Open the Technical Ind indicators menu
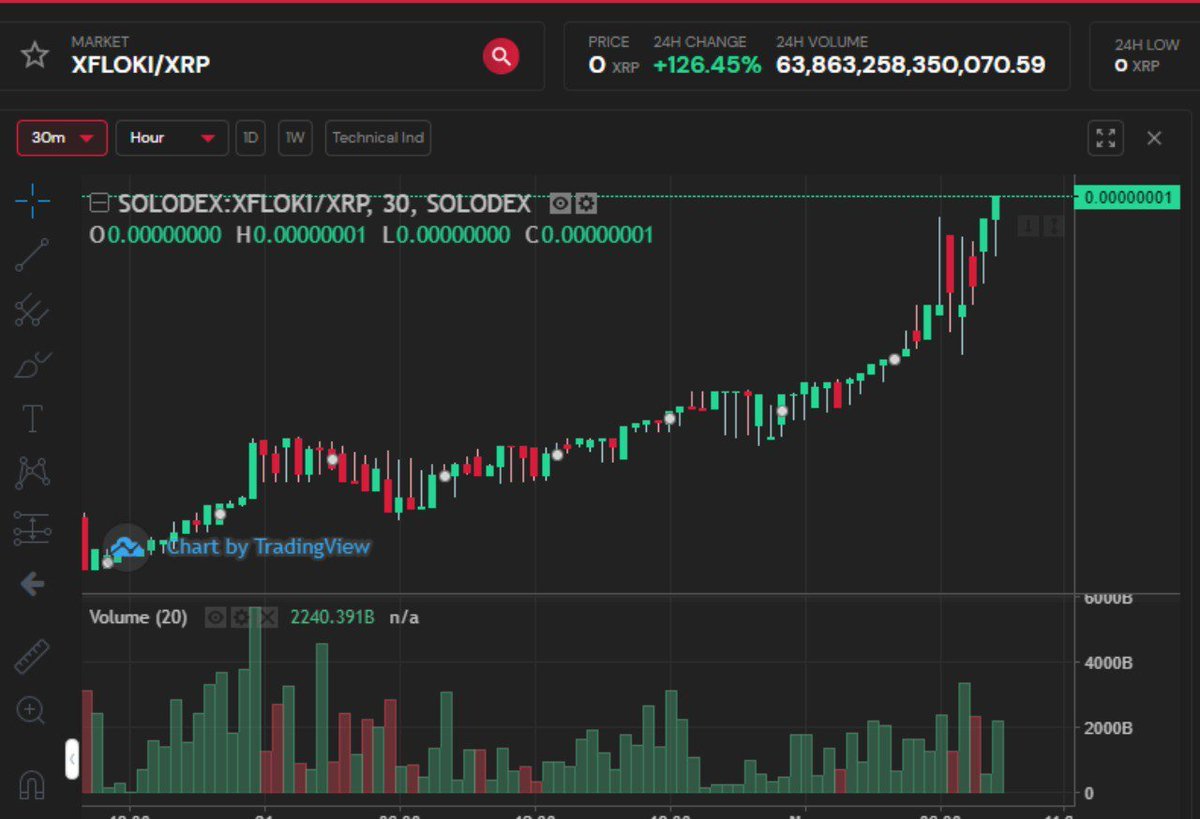This screenshot has width=1200, height=819. click(378, 138)
